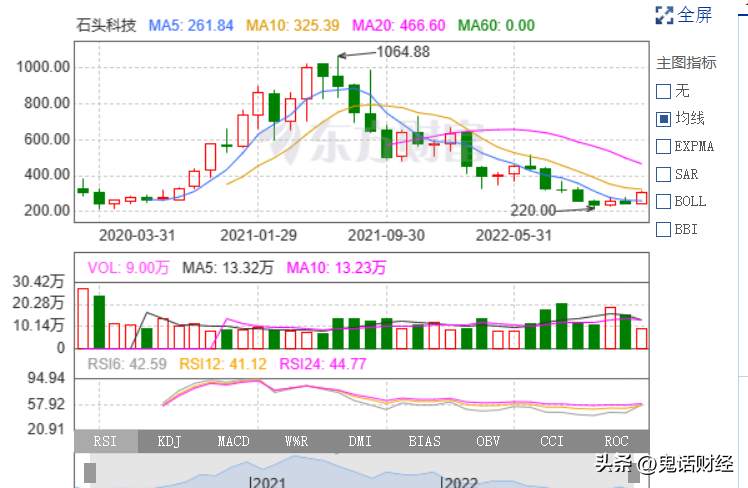Screen dimensions: 748x488
Task: Click the MA5: 261.84 legend value
Action: pyautogui.click(x=191, y=25)
